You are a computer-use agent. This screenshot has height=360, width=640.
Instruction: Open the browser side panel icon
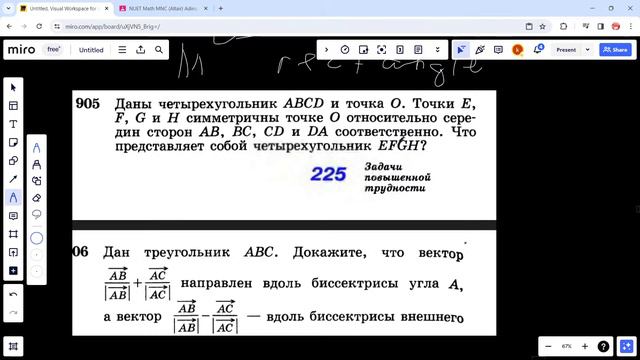coord(600,27)
